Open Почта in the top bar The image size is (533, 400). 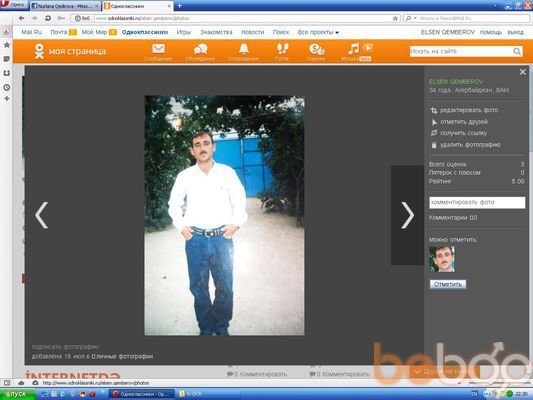[59, 32]
